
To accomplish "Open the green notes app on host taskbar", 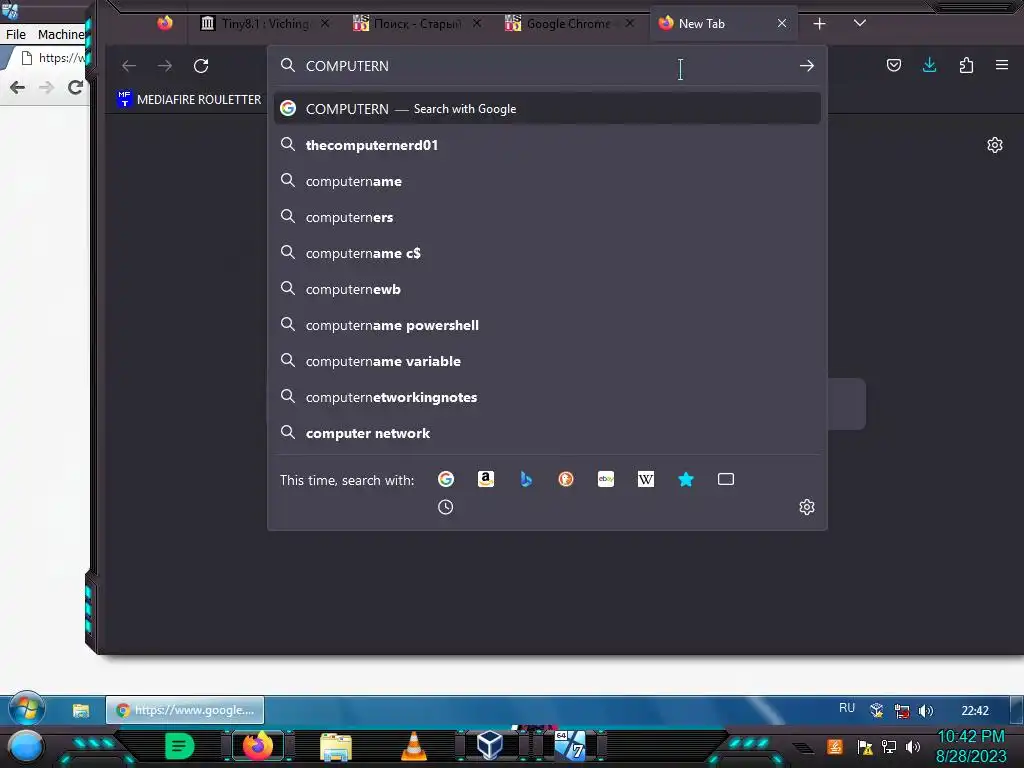I will 180,746.
